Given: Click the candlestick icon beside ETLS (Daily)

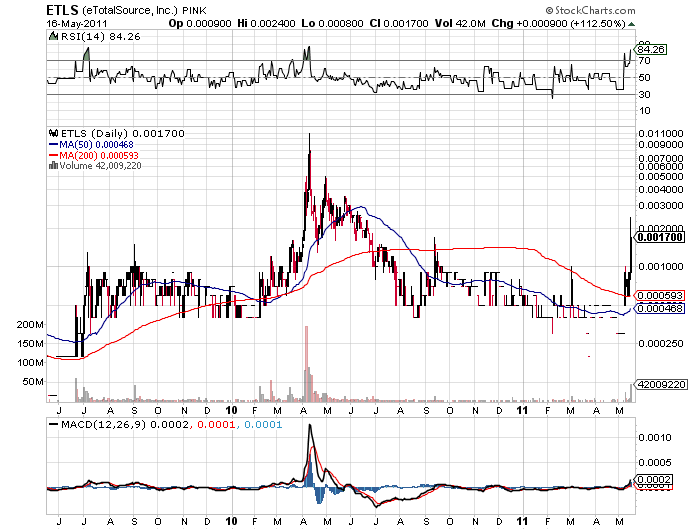Looking at the screenshot, I should [x=53, y=133].
